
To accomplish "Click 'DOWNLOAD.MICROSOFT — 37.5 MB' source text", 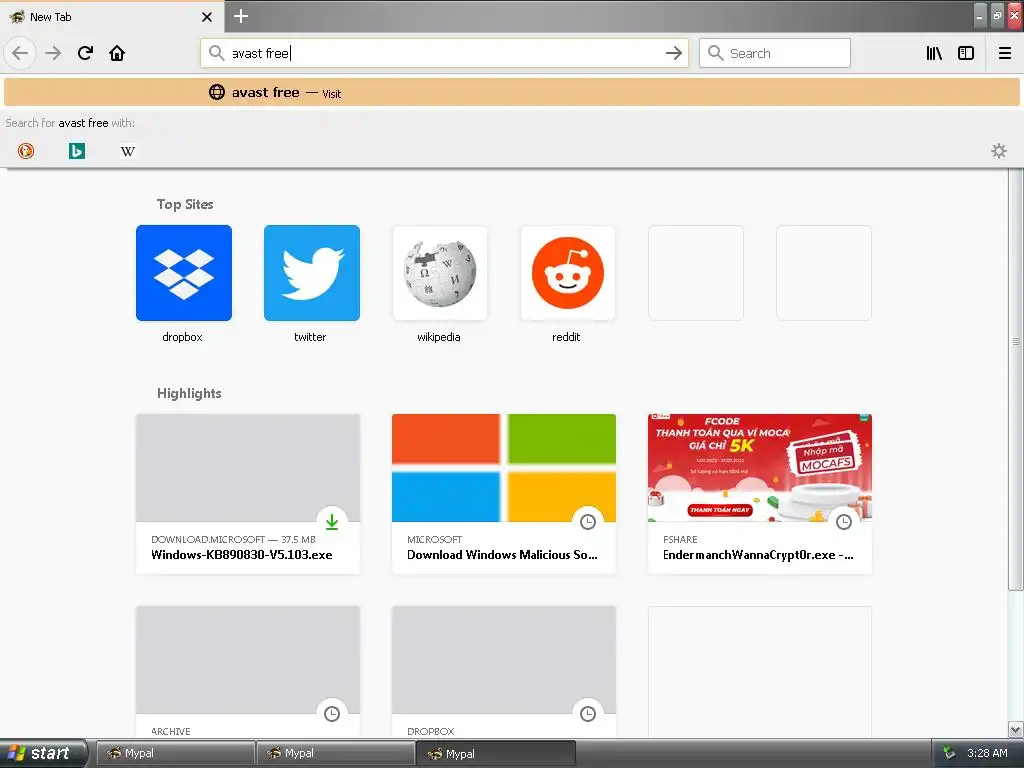I will [233, 539].
